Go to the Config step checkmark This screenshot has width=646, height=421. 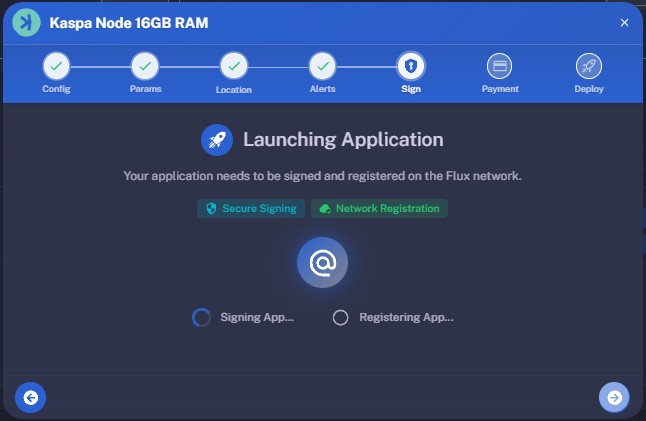pos(56,67)
